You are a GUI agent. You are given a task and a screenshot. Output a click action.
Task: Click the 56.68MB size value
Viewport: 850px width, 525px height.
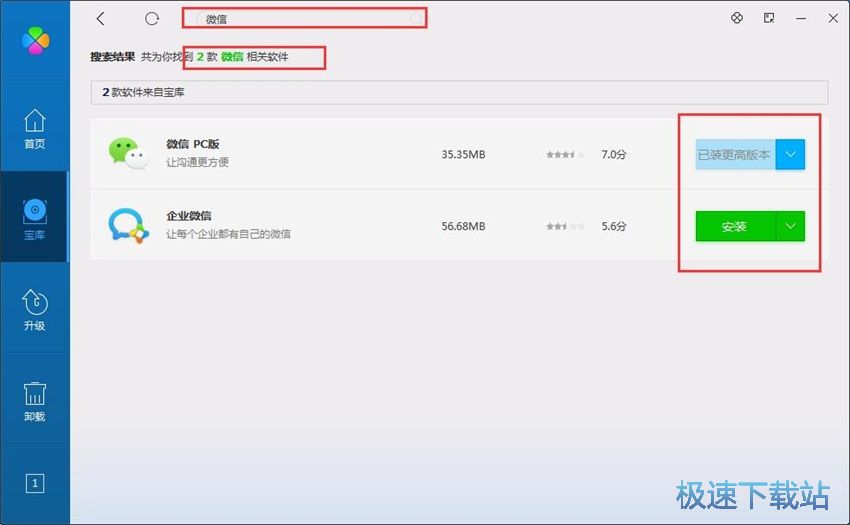(x=463, y=226)
